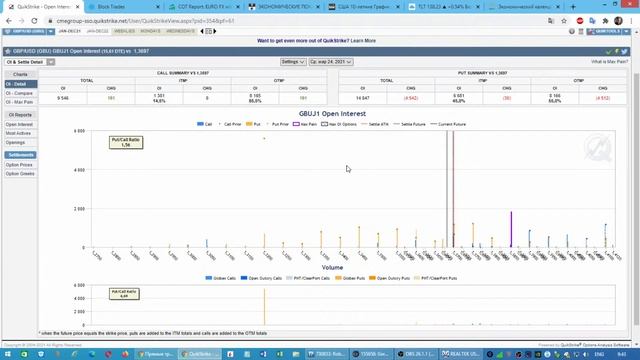Open Edge browser from the taskbar
Image resolution: width=640 pixels, height=360 pixels.
[x=91, y=354]
